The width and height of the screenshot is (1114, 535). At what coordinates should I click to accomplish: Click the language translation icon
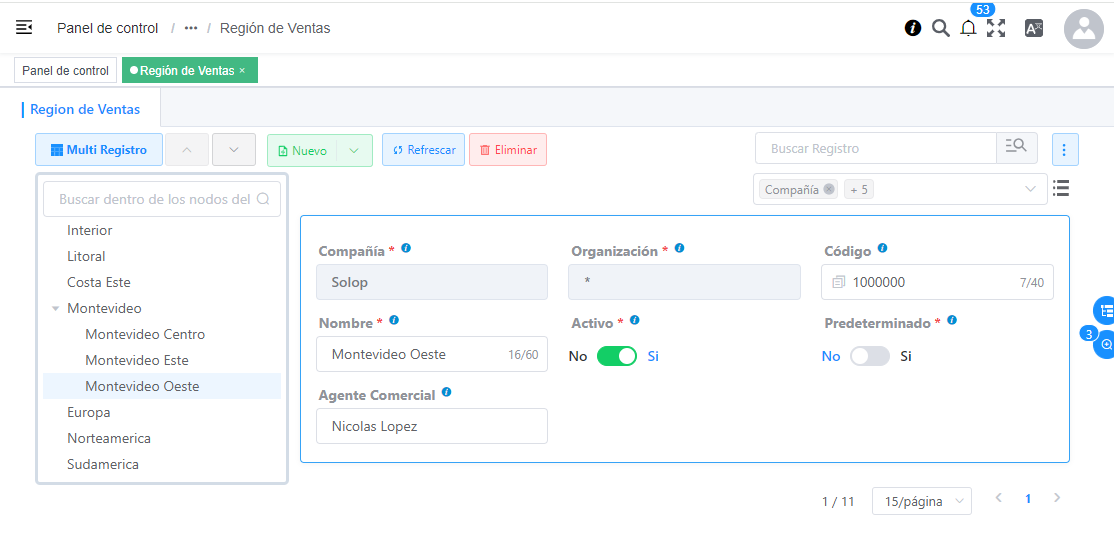tap(1034, 28)
